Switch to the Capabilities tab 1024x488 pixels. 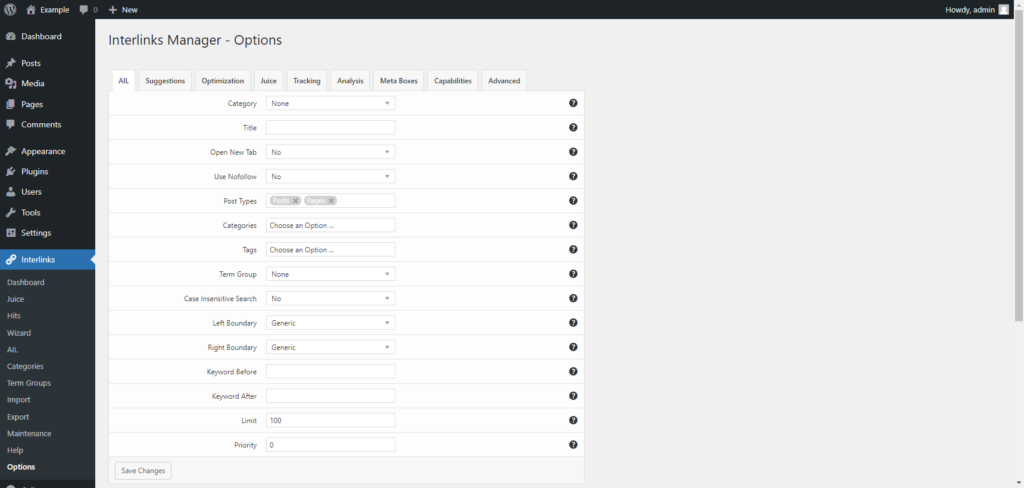pyautogui.click(x=453, y=80)
